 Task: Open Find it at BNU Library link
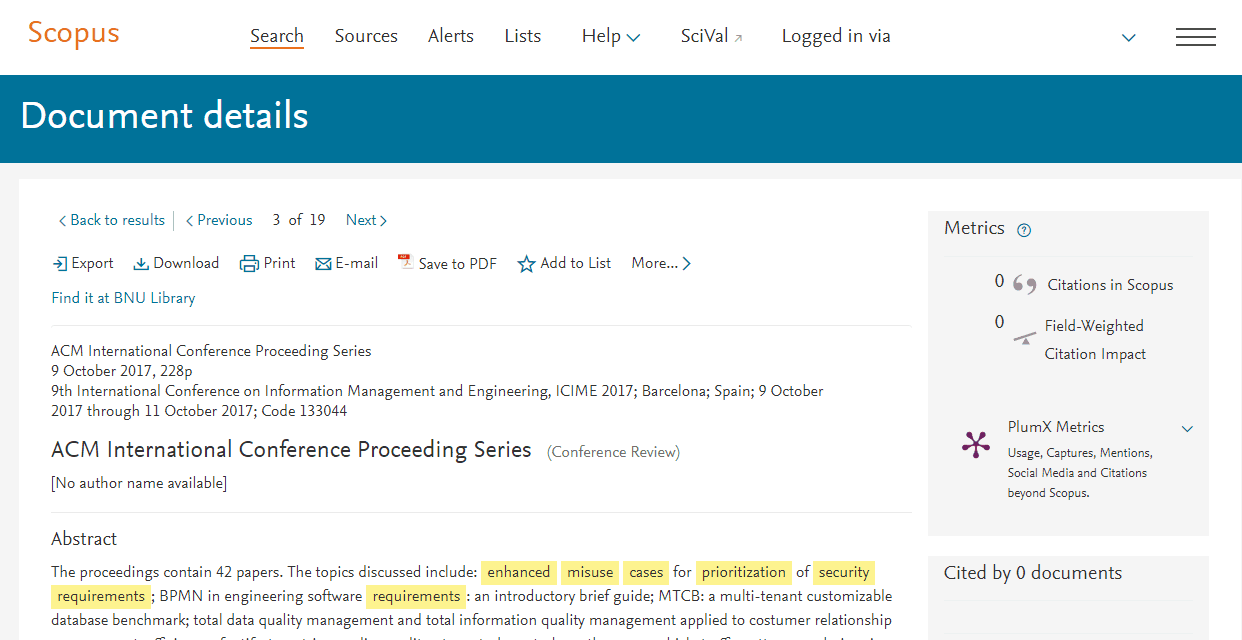click(123, 298)
